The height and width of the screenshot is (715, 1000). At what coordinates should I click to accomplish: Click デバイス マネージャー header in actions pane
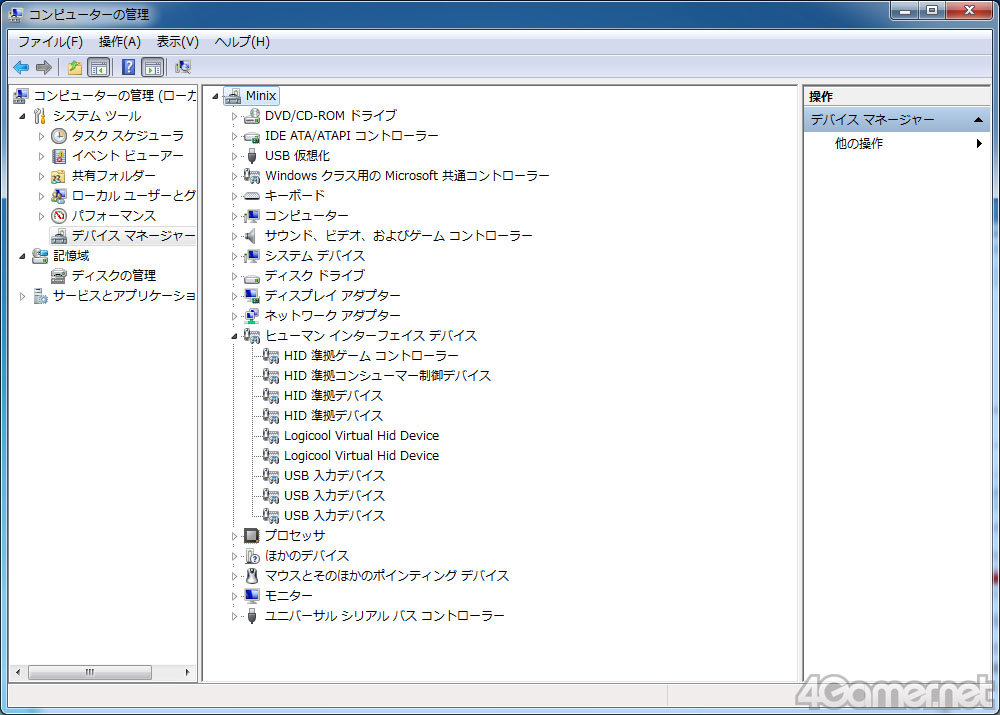(x=872, y=120)
